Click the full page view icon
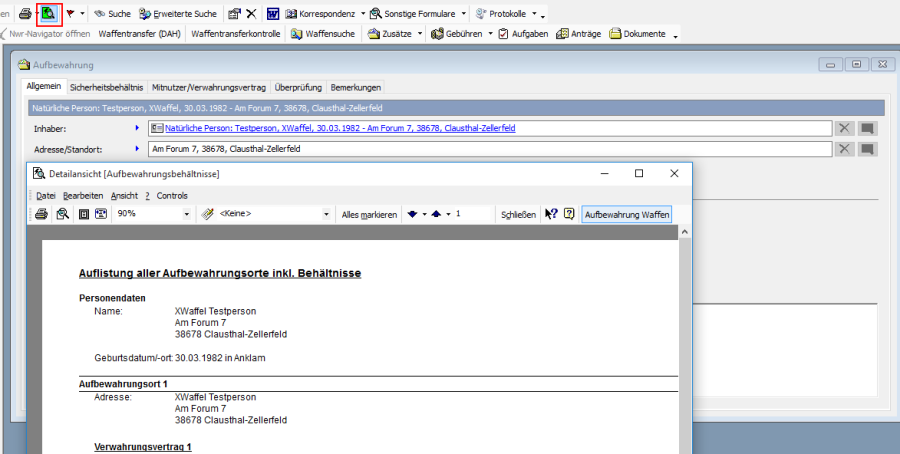900x454 pixels. point(84,214)
